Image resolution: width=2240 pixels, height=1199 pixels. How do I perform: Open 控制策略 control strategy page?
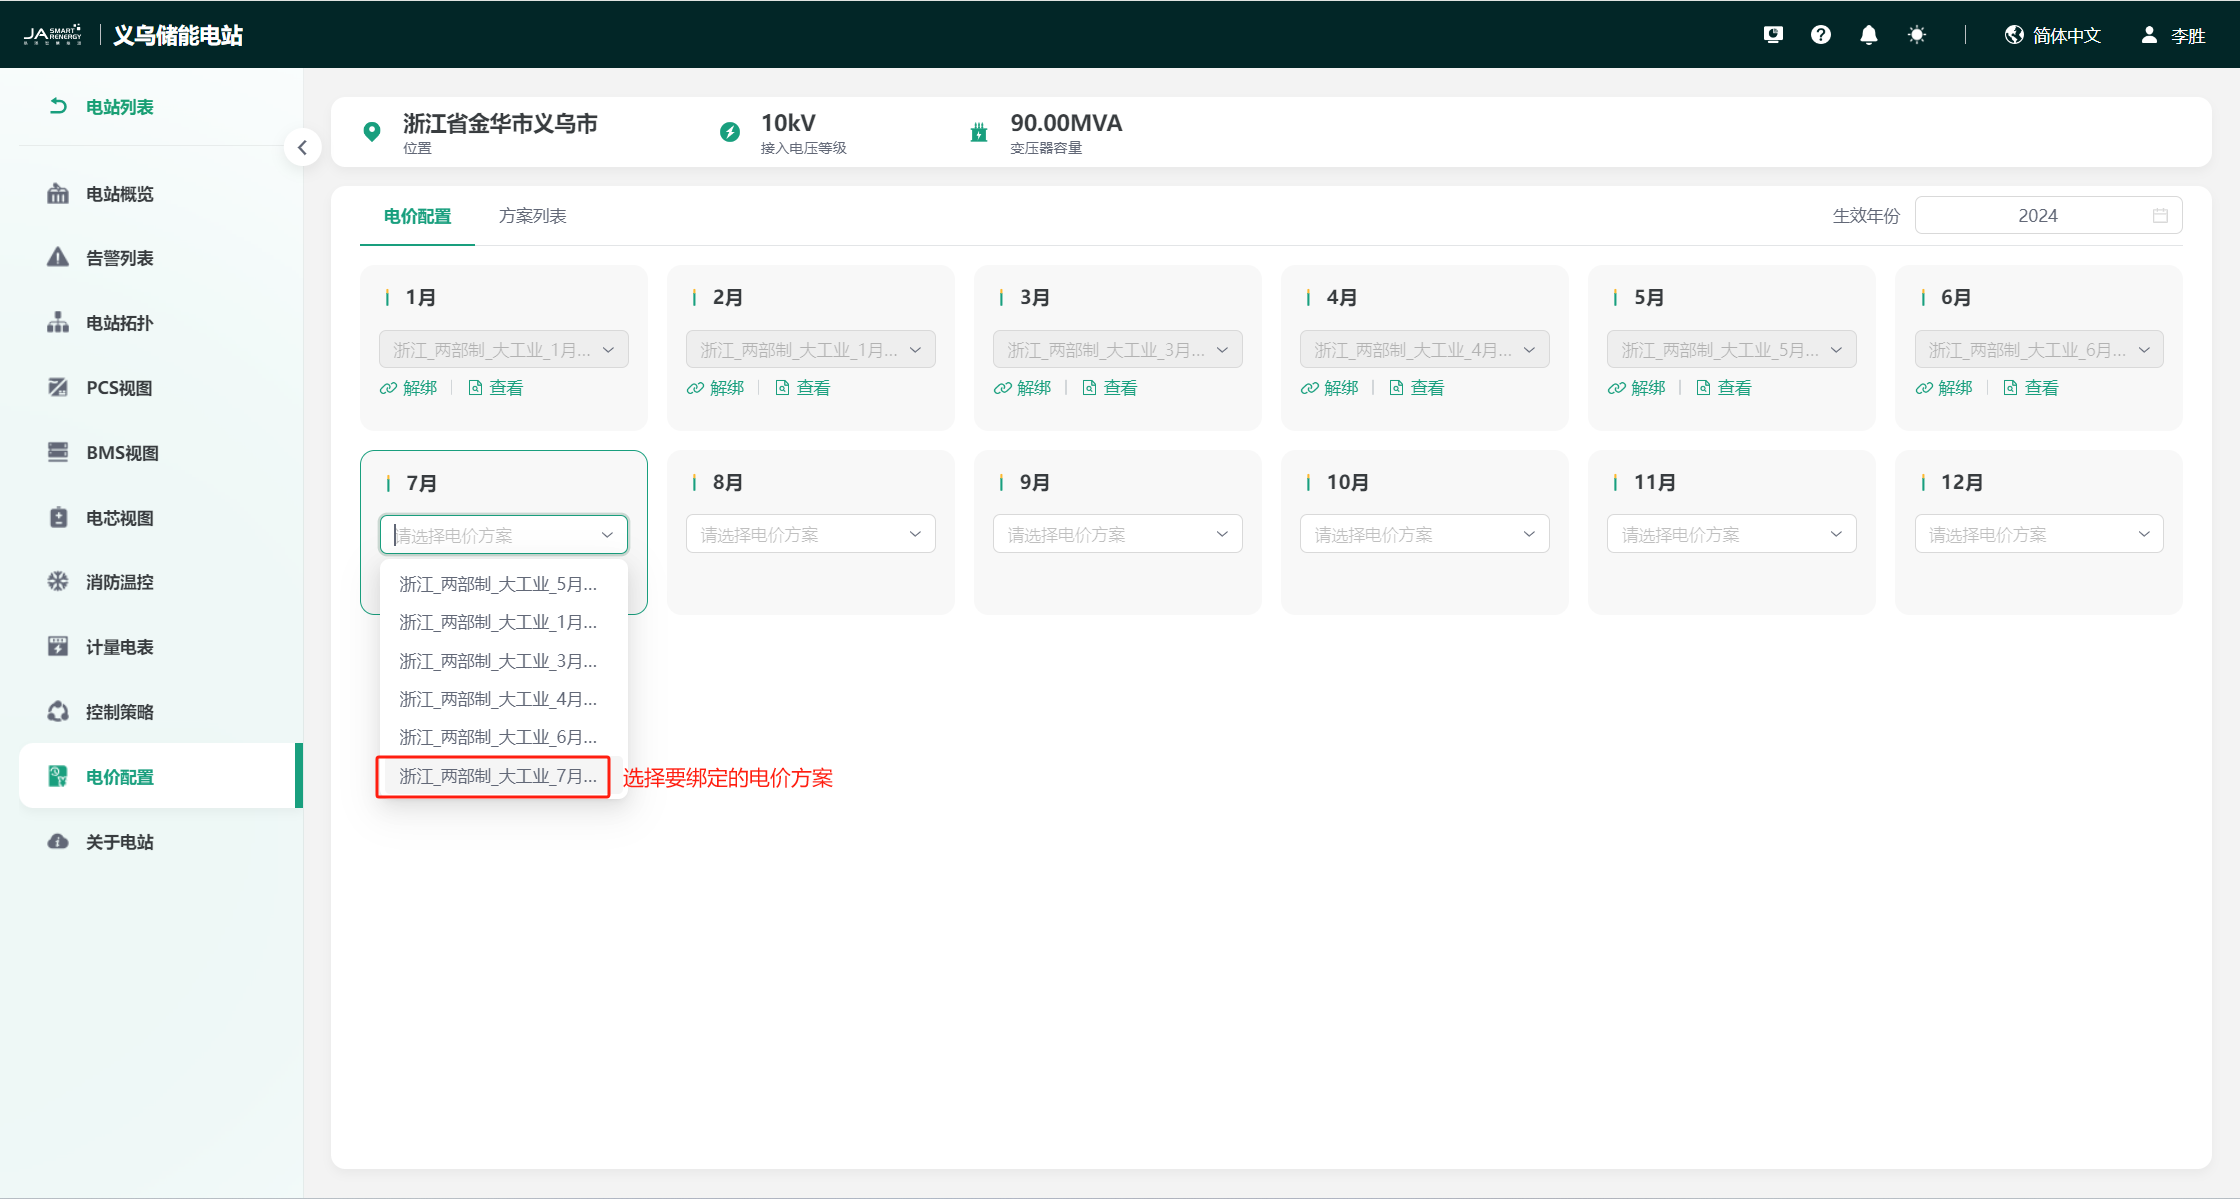tap(119, 712)
